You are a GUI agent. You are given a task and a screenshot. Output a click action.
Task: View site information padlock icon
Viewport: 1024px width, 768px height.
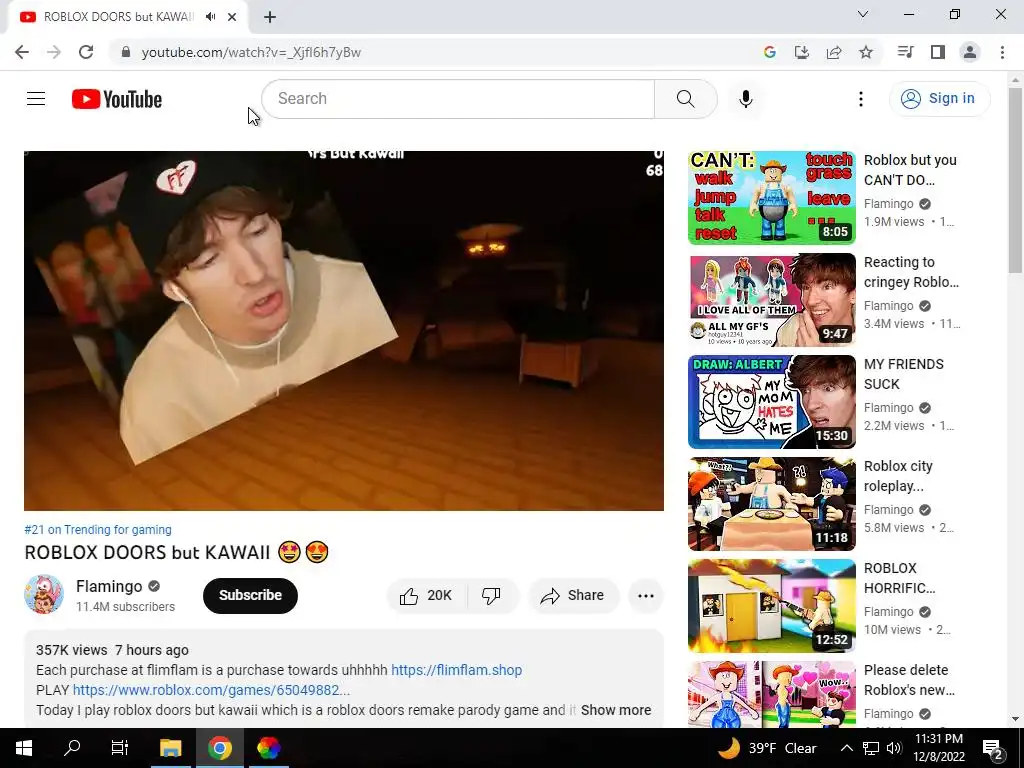point(126,52)
